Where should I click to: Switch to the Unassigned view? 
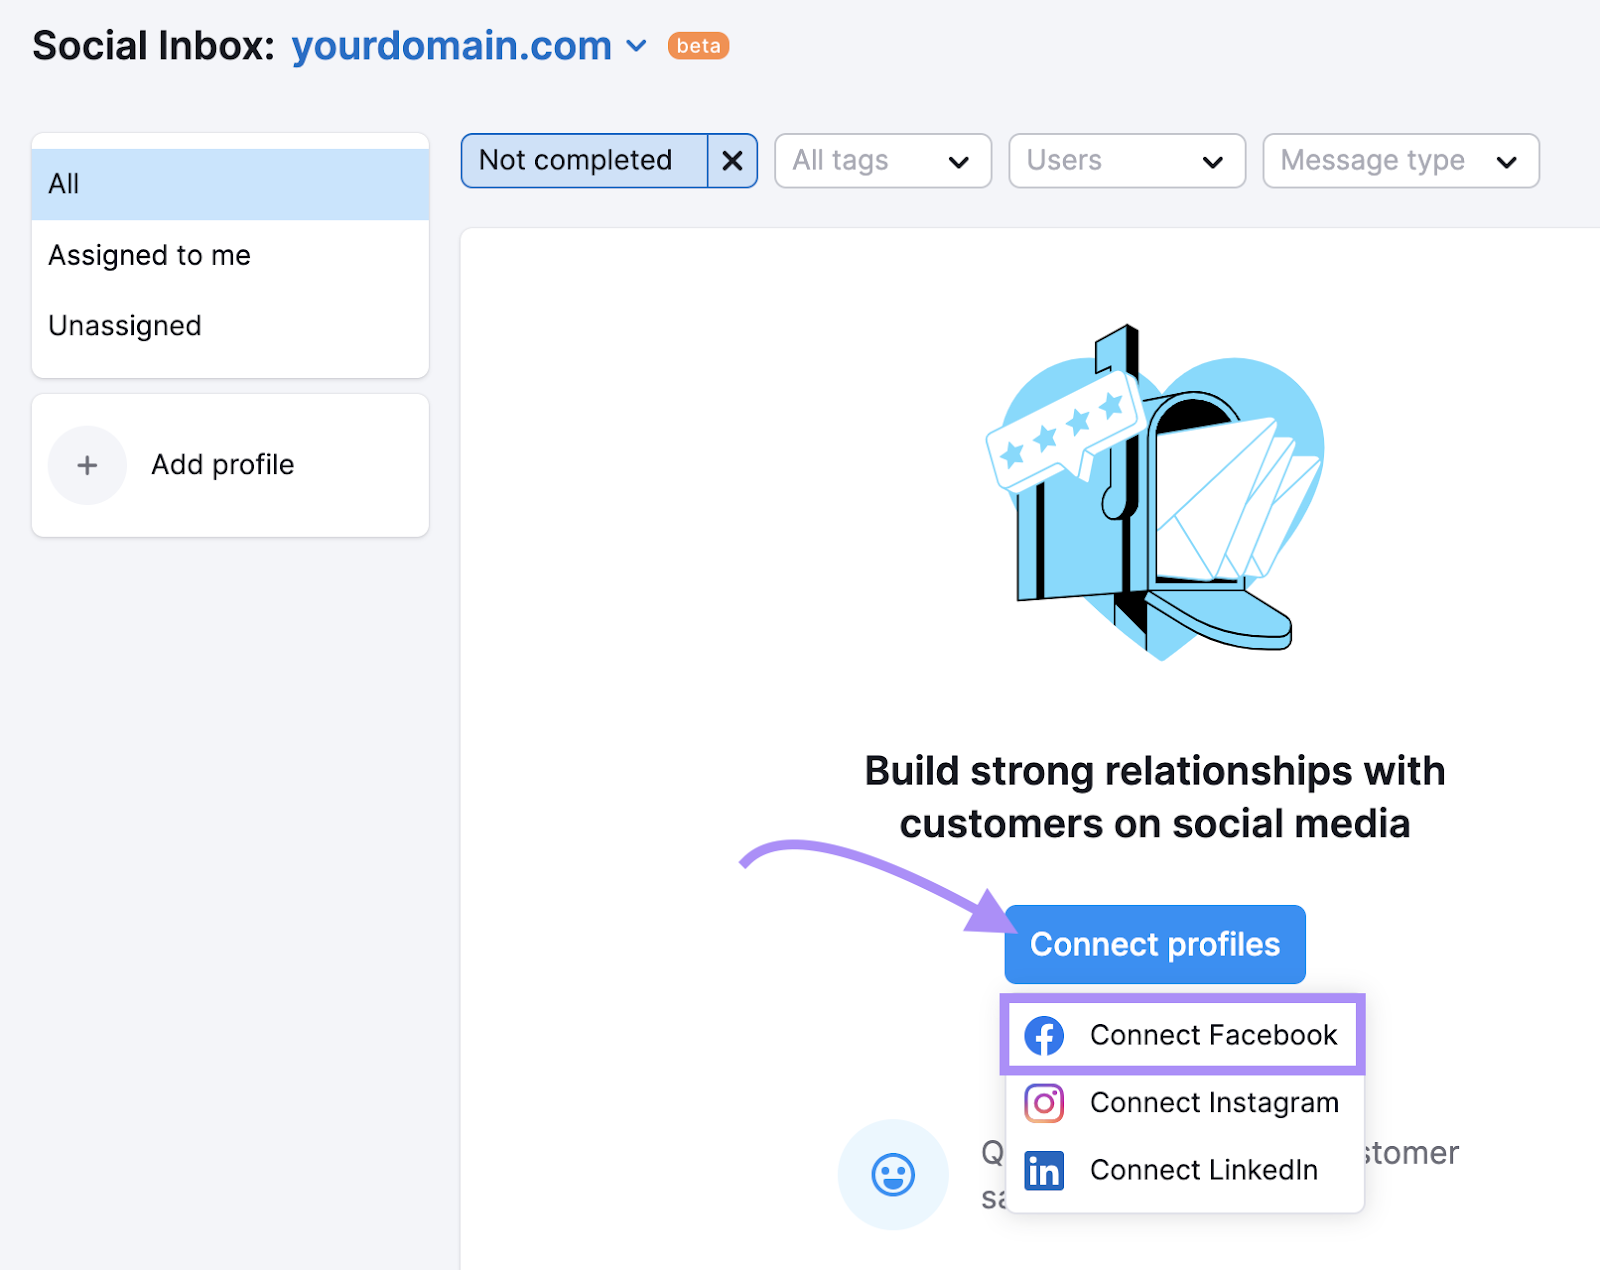click(x=125, y=326)
